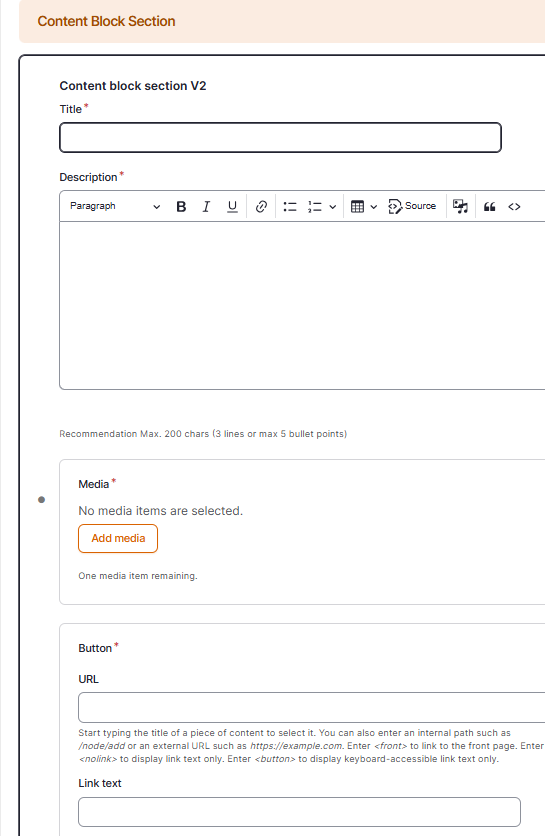Insert a bulleted list
This screenshot has width=545, height=836.
click(x=290, y=206)
